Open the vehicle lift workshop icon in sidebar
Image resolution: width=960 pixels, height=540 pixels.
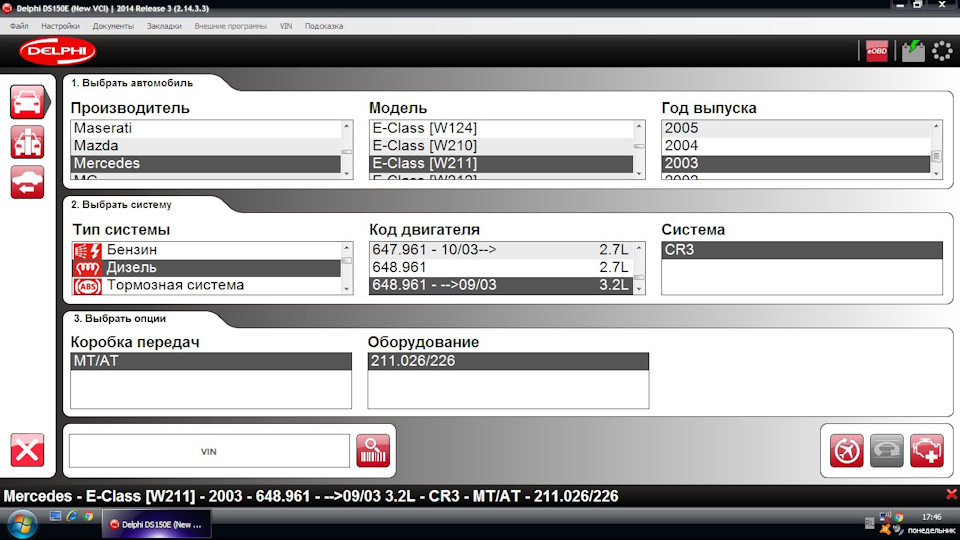pos(27,142)
